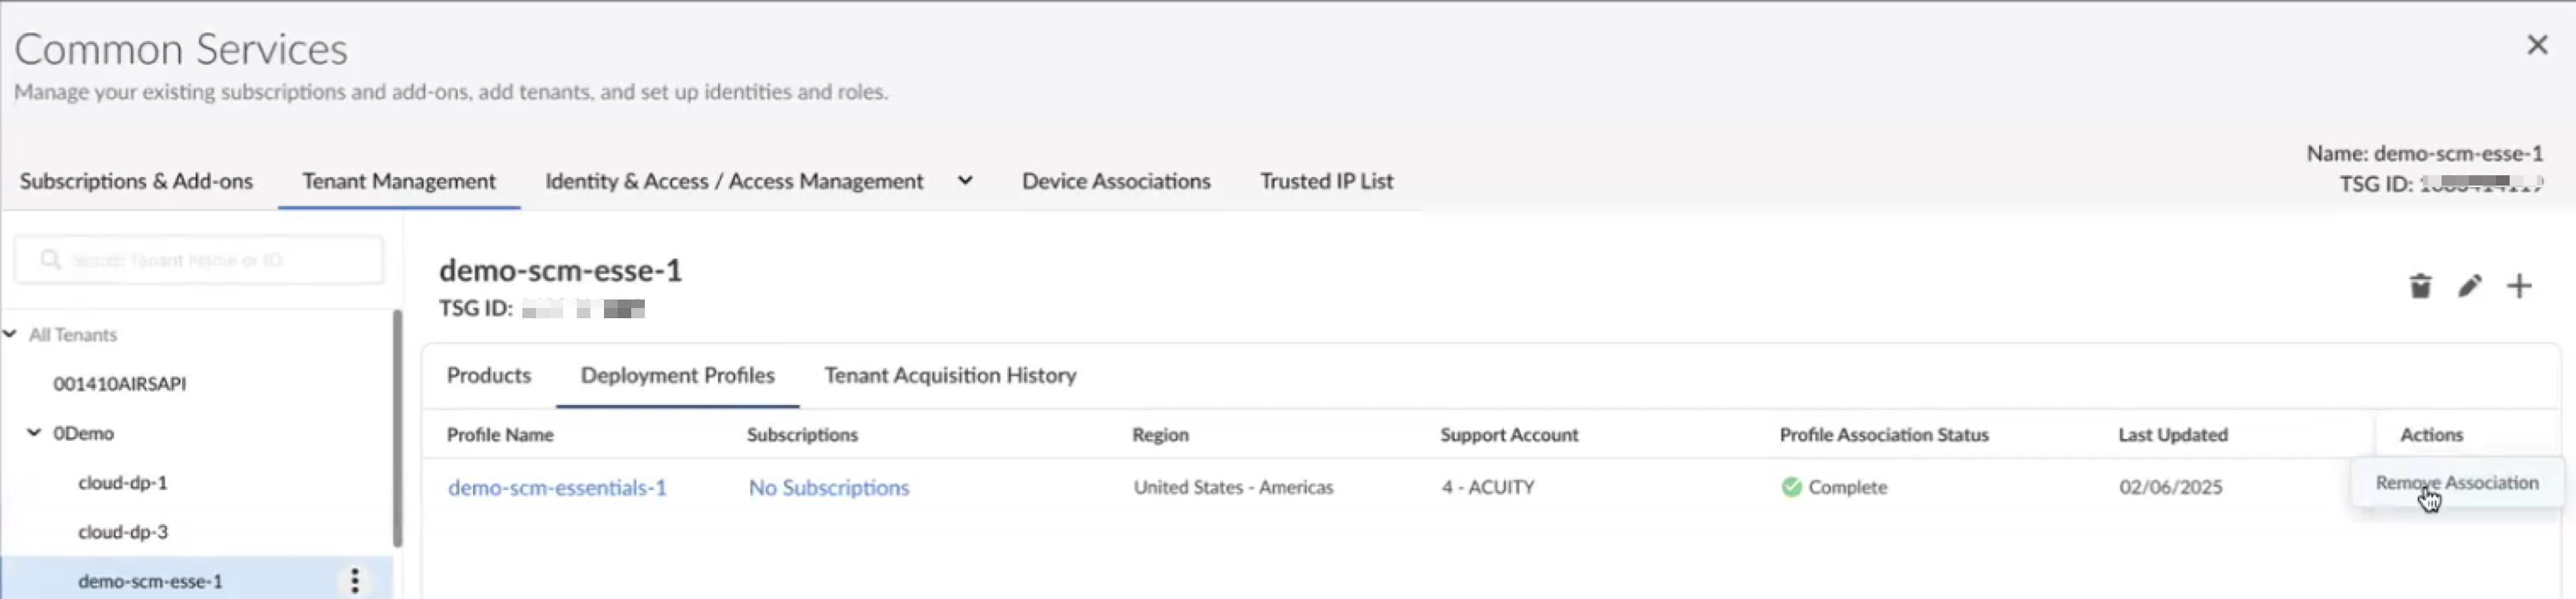Viewport: 2576px width, 599px height.
Task: Close the Common Services panel
Action: point(2537,45)
